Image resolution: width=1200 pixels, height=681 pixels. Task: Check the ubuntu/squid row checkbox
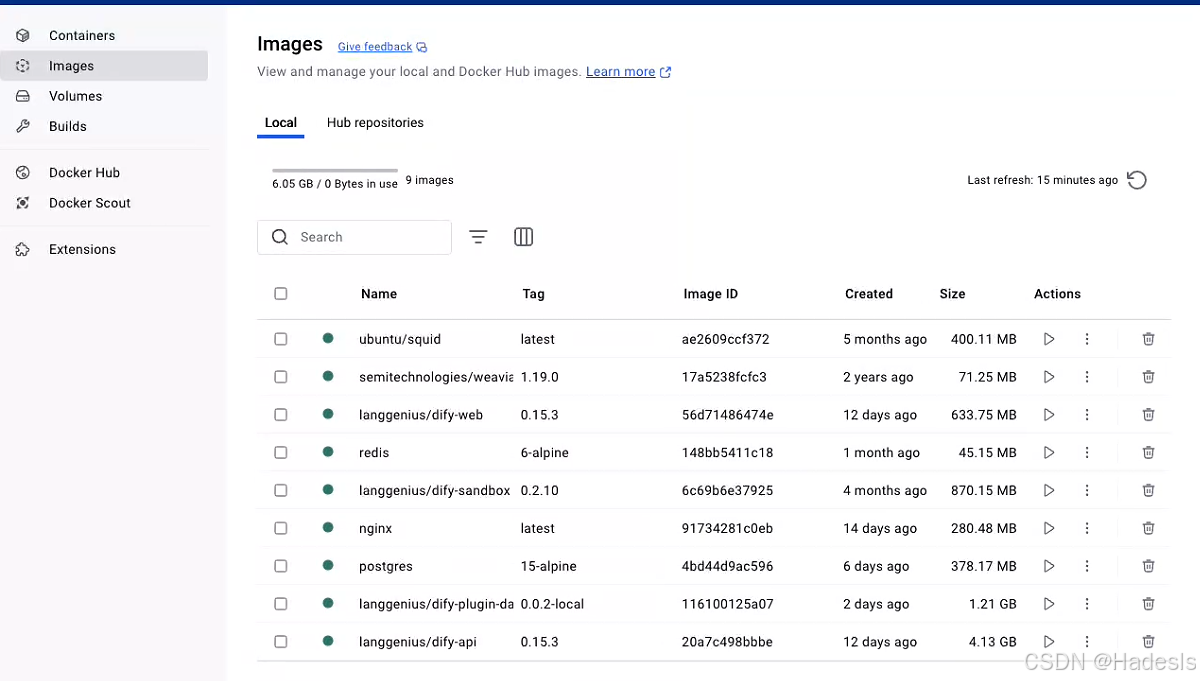(281, 339)
